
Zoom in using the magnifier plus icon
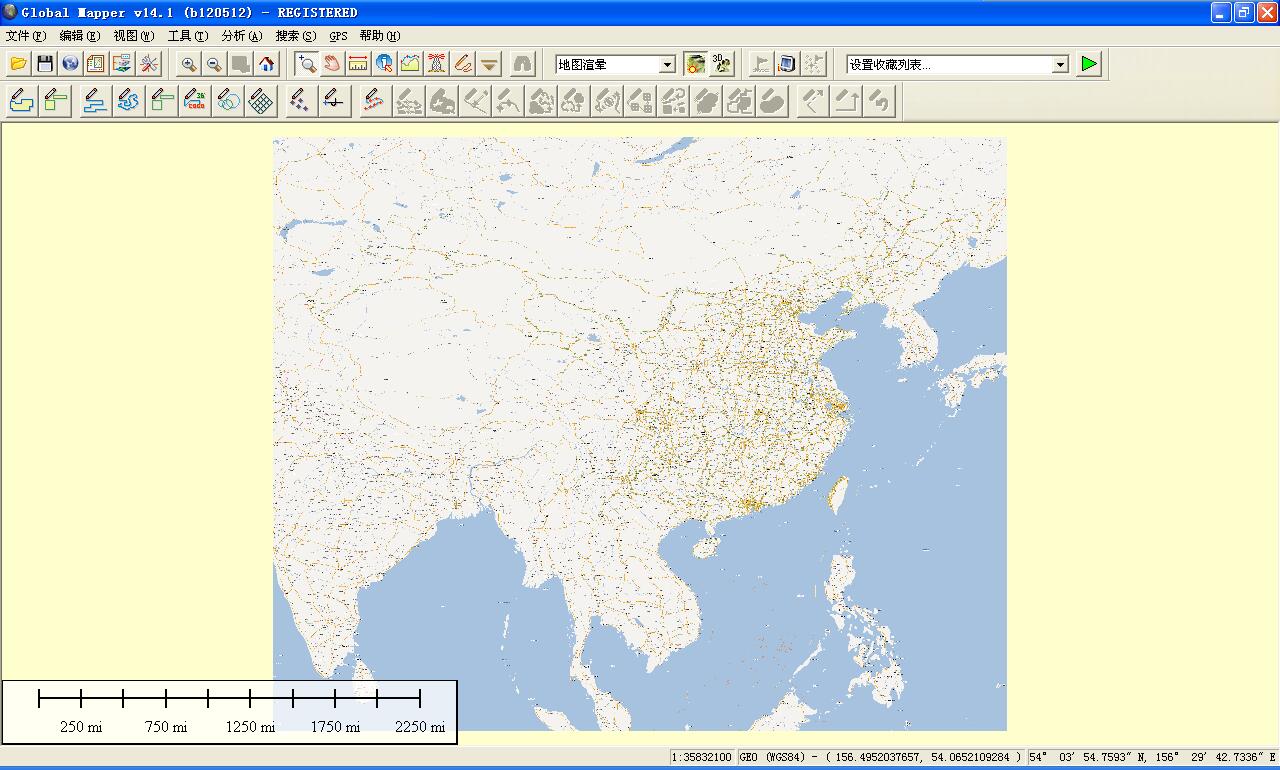point(188,64)
